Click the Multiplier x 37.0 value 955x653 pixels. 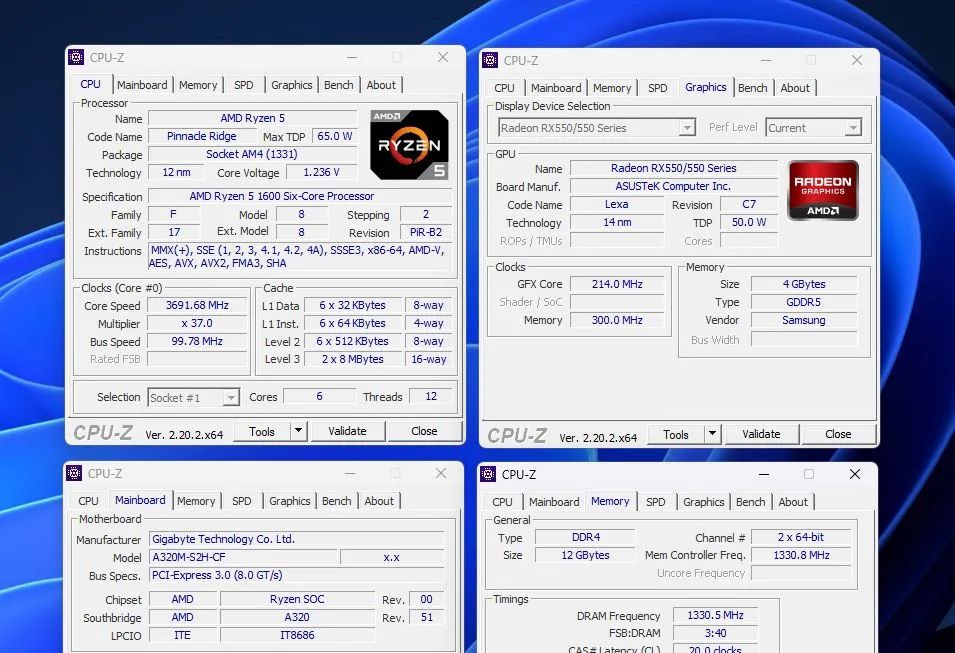point(197,323)
